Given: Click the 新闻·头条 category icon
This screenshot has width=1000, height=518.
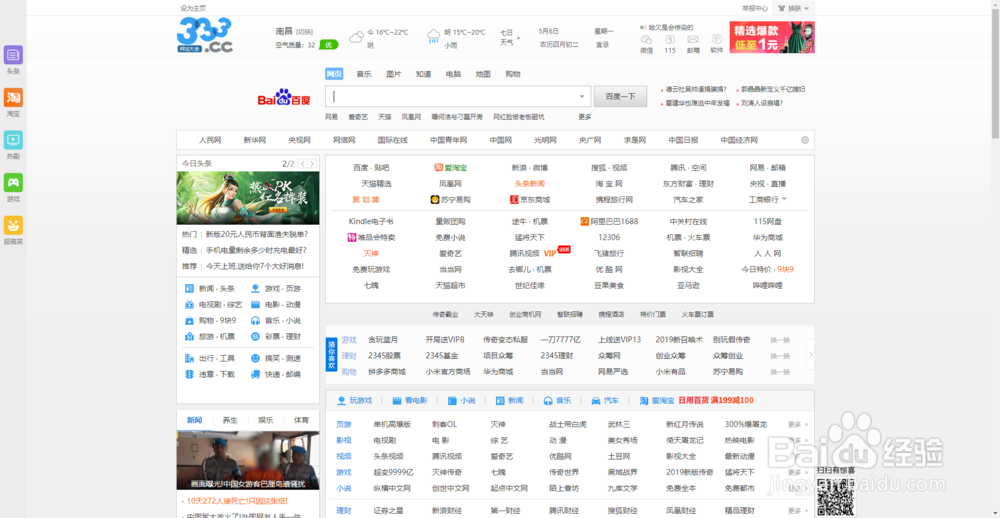Looking at the screenshot, I should click(x=189, y=288).
